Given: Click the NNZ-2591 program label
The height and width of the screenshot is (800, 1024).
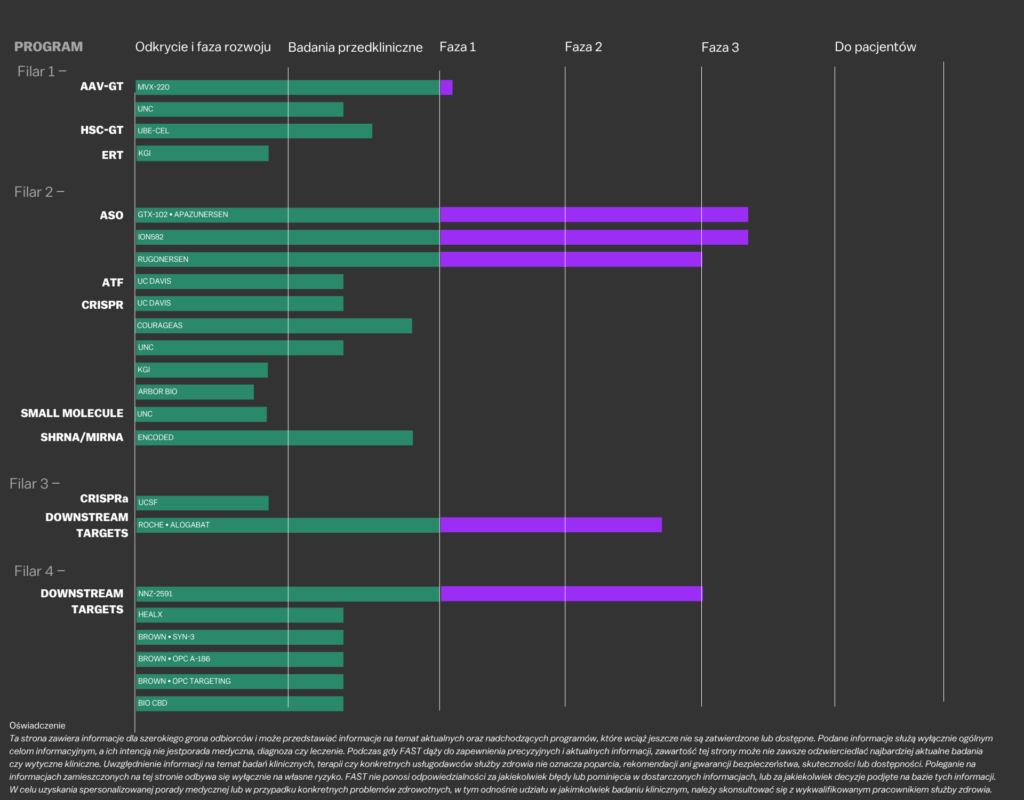Looking at the screenshot, I should click(156, 594).
